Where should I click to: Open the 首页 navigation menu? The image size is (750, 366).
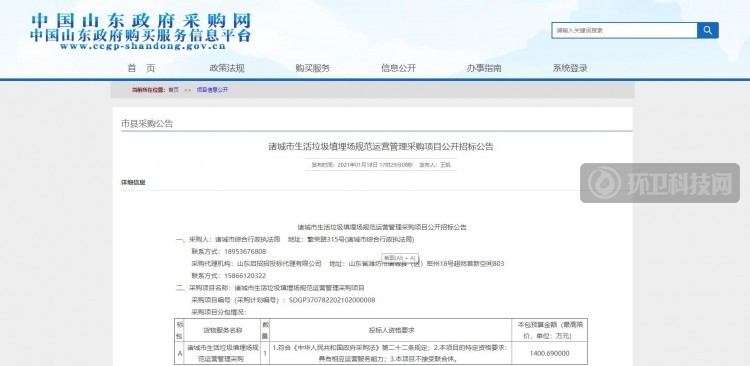click(141, 68)
